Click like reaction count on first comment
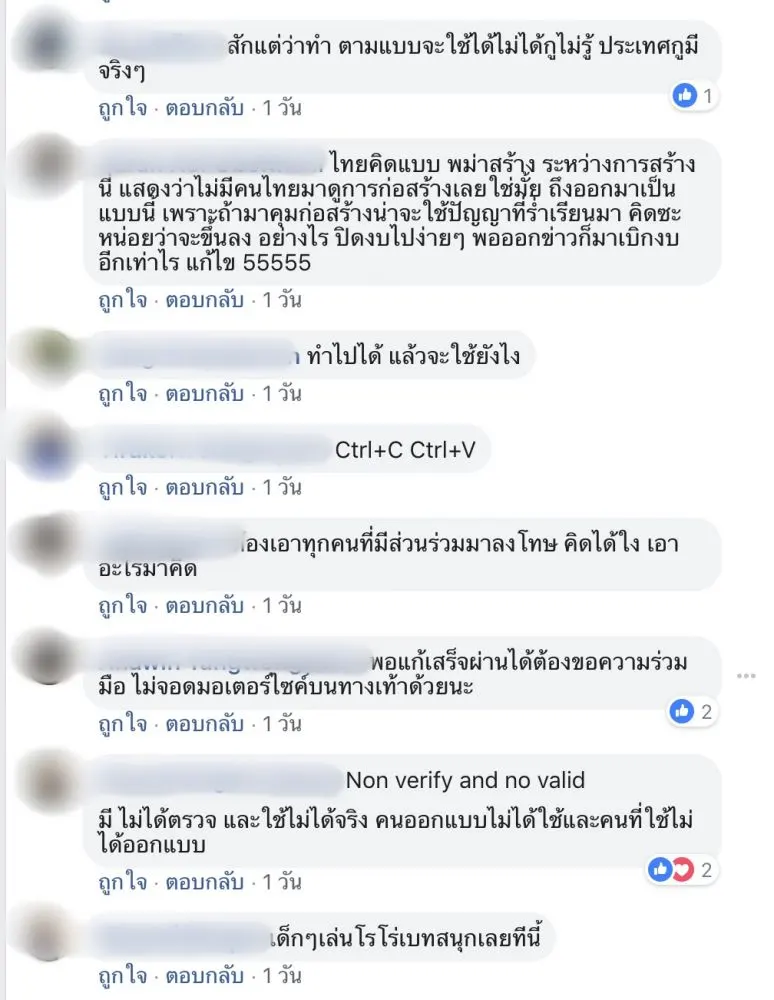774x1000 pixels. point(694,96)
